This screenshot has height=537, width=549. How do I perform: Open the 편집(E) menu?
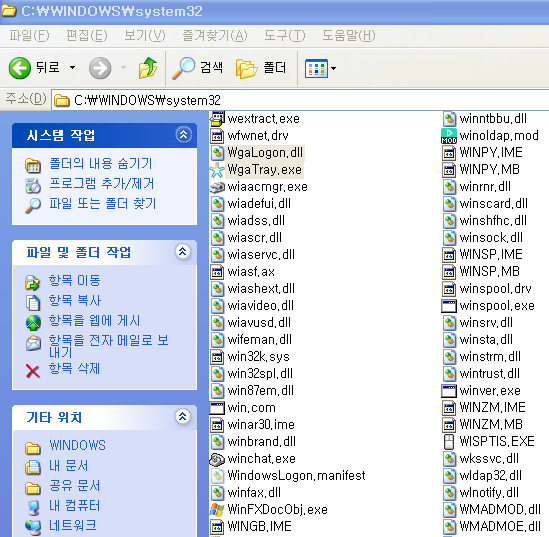tap(87, 35)
